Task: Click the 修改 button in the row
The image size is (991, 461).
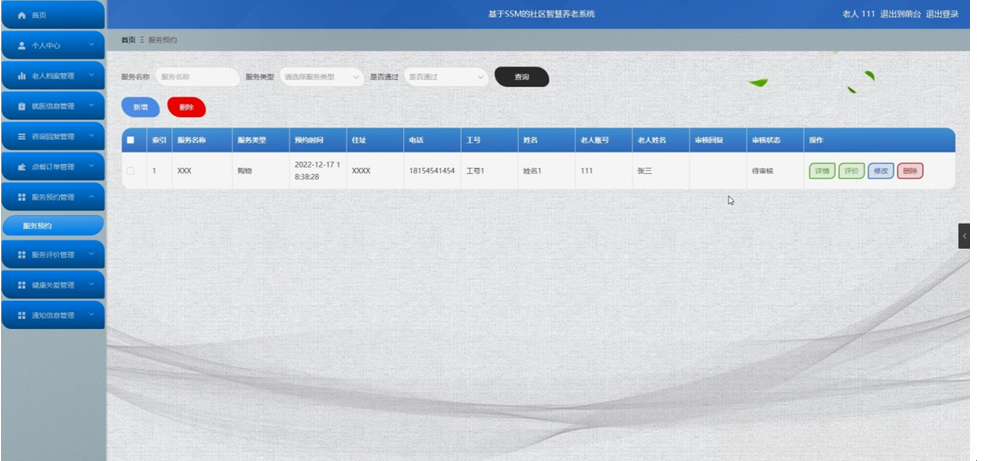Action: pyautogui.click(x=880, y=171)
